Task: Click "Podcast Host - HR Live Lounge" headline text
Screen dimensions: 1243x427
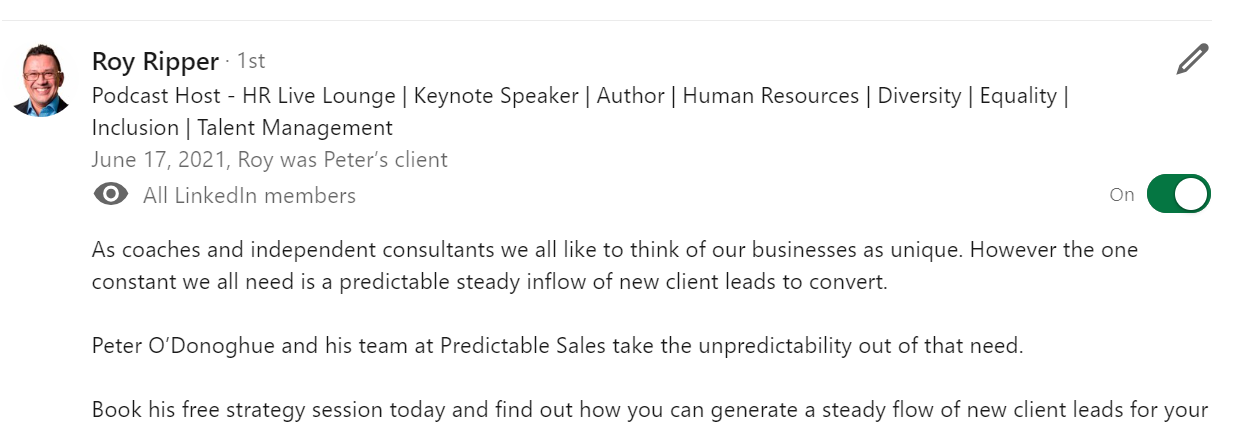Action: 243,96
